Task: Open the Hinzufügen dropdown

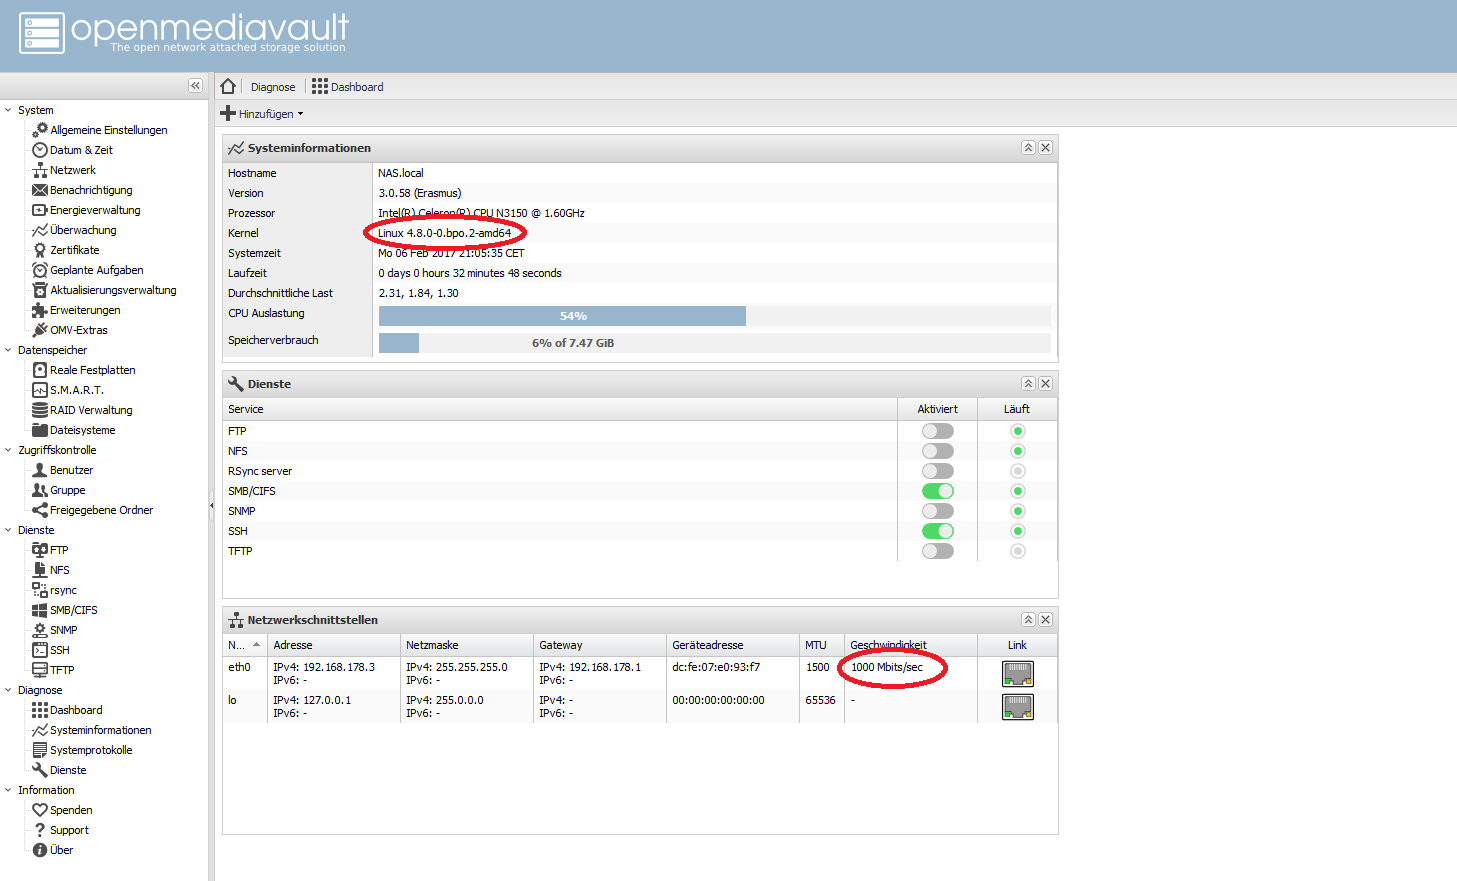Action: coord(262,113)
